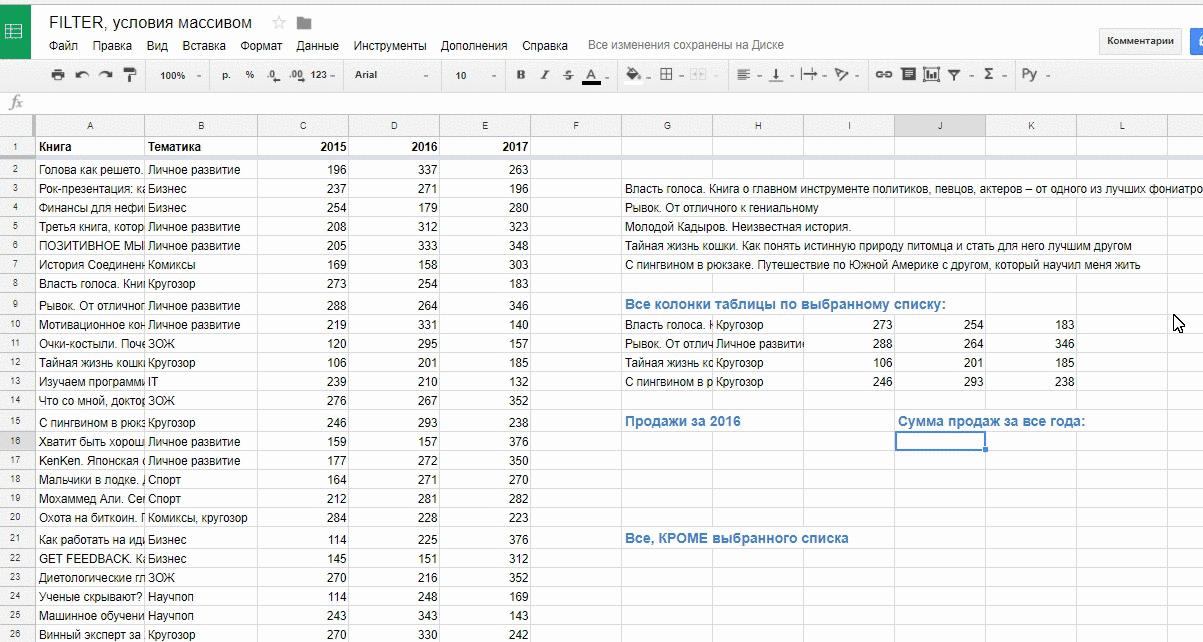Click the value 337 cell

[393, 170]
